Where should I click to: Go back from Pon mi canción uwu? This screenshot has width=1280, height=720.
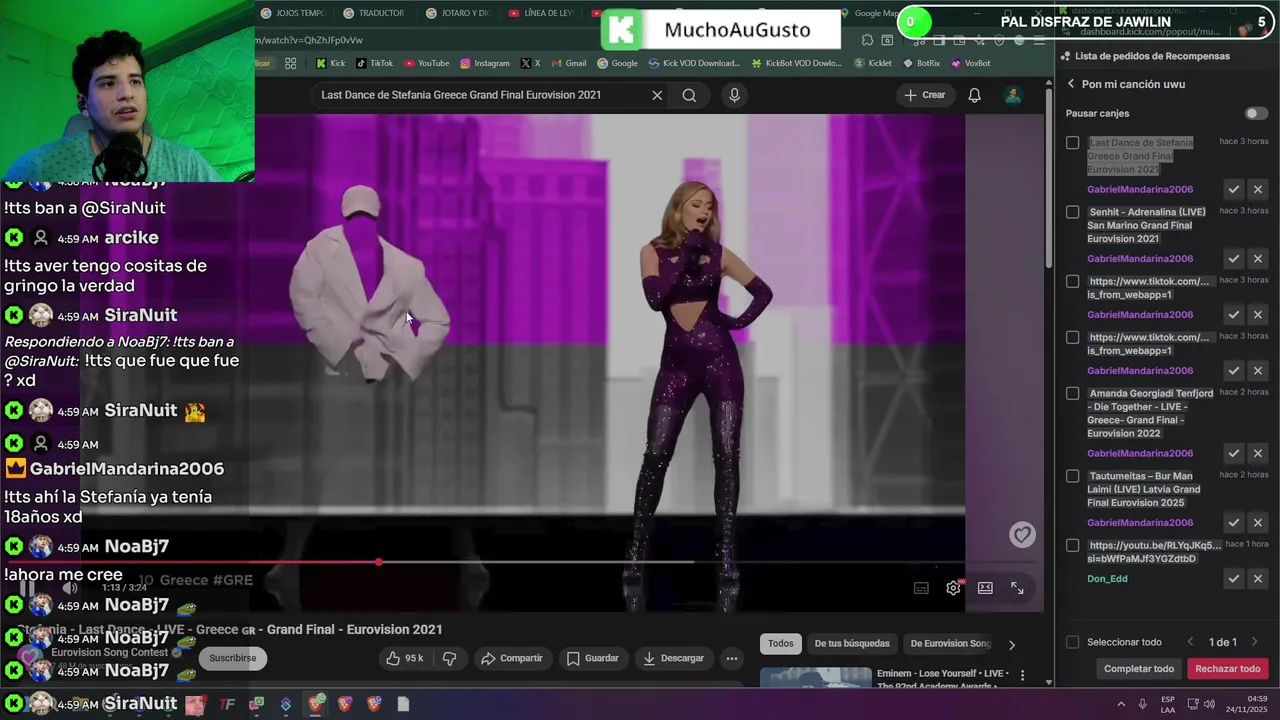[x=1071, y=84]
